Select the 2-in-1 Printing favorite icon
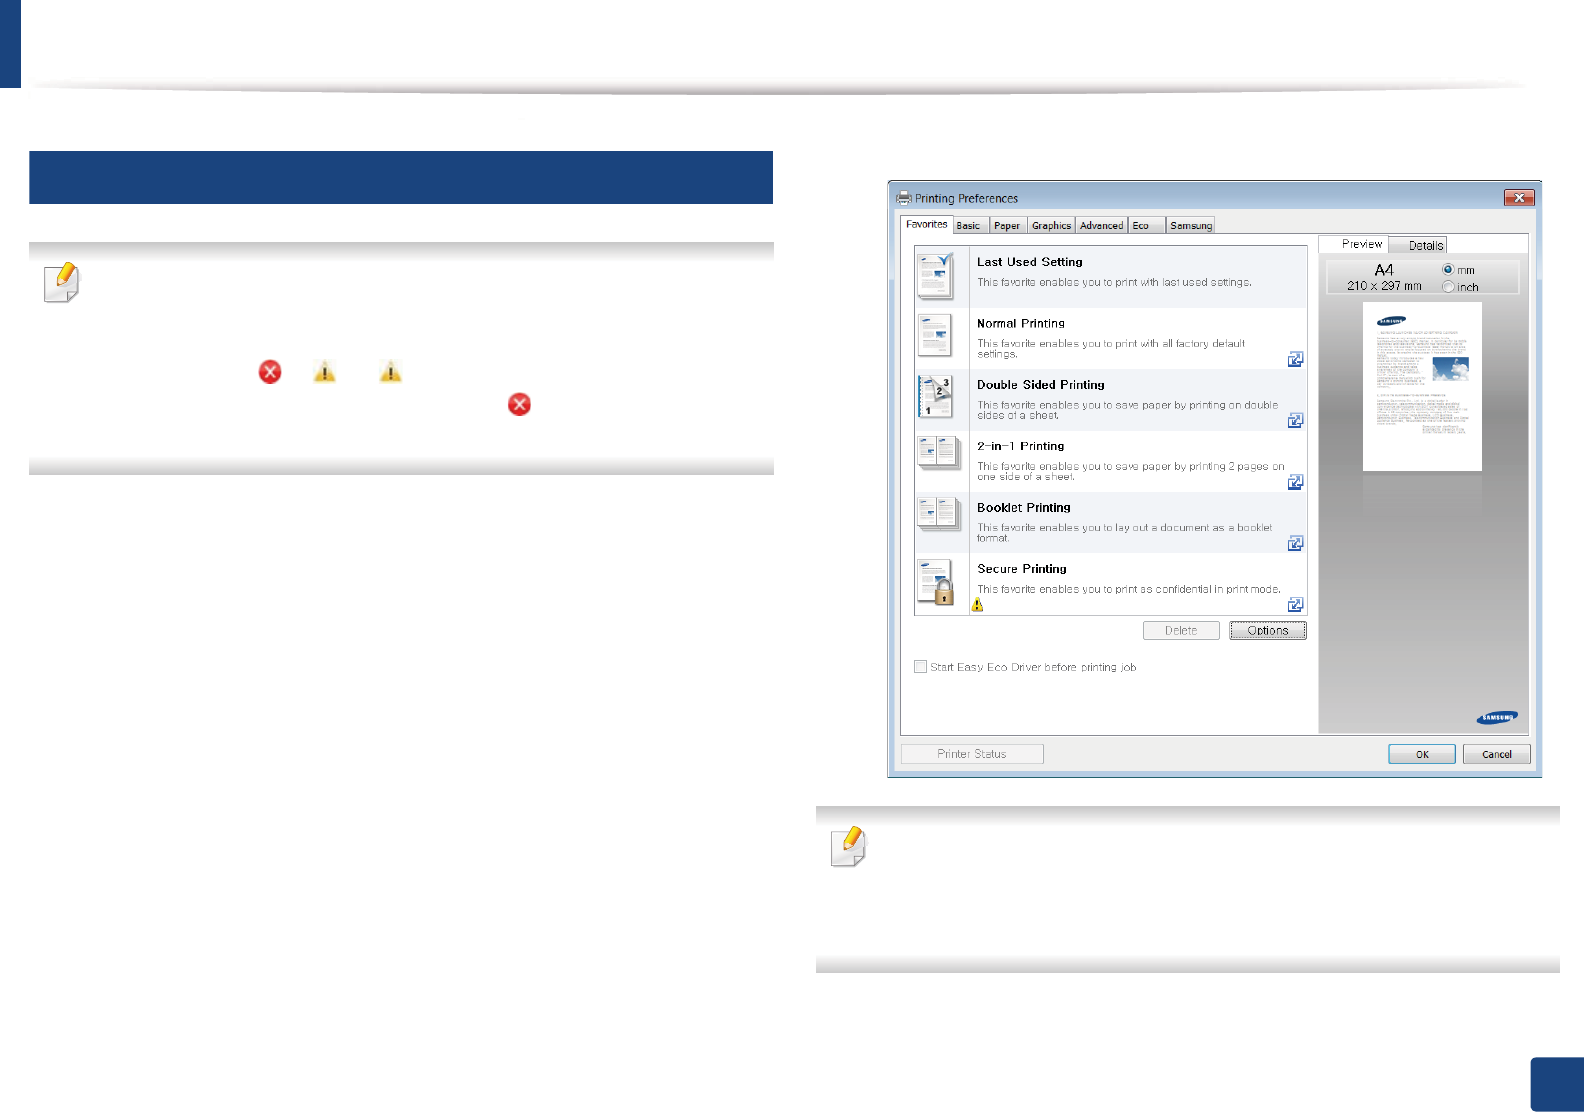 click(x=937, y=452)
